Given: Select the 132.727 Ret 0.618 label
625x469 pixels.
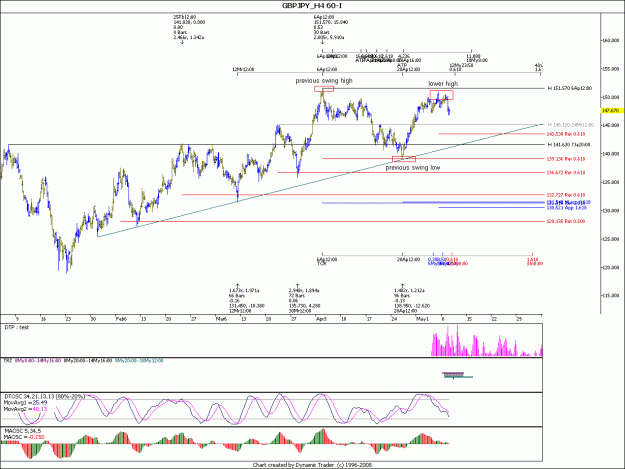Looking at the screenshot, I should pos(566,195).
